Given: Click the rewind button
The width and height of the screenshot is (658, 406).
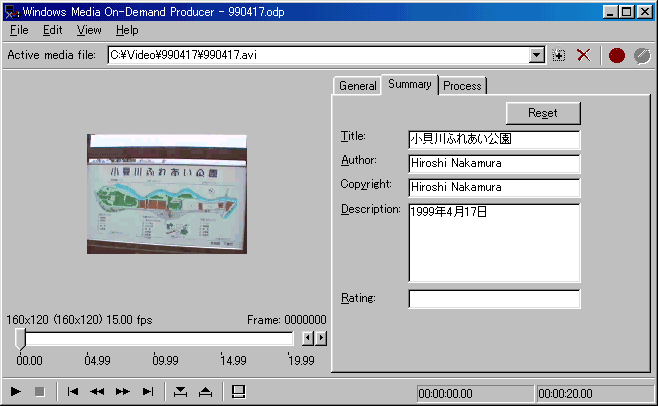Looking at the screenshot, I should pyautogui.click(x=97, y=392).
